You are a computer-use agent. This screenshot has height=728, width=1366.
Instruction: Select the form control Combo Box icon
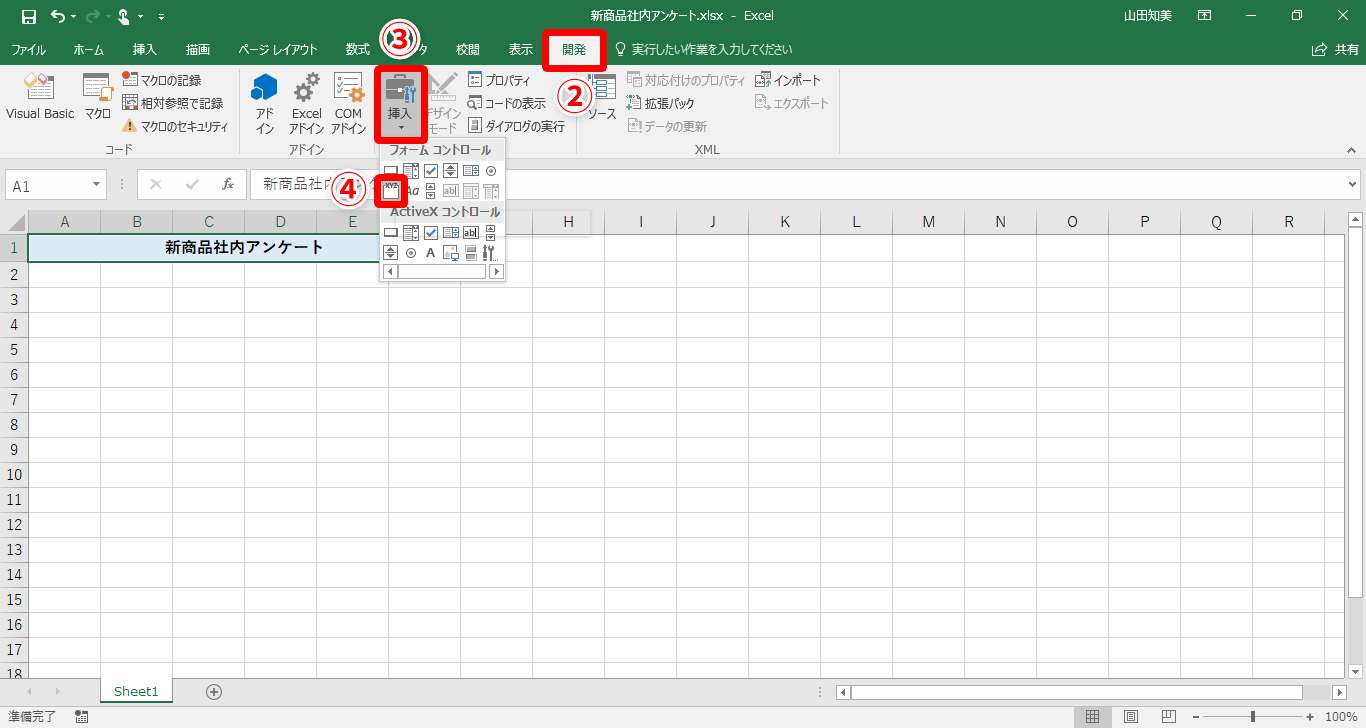411,171
